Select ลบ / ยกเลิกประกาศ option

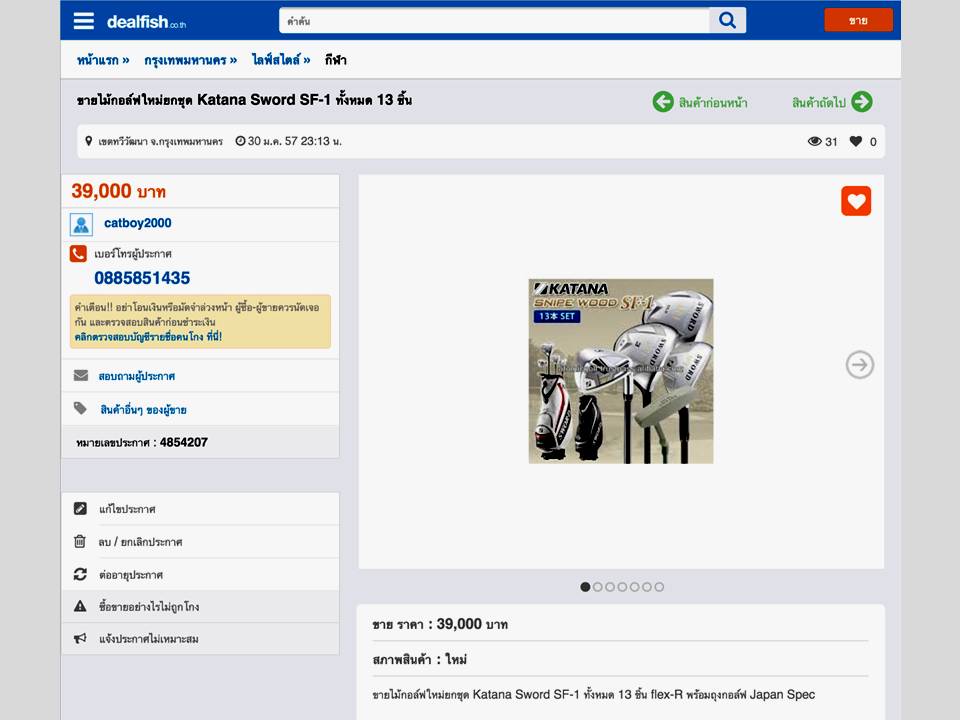point(140,542)
